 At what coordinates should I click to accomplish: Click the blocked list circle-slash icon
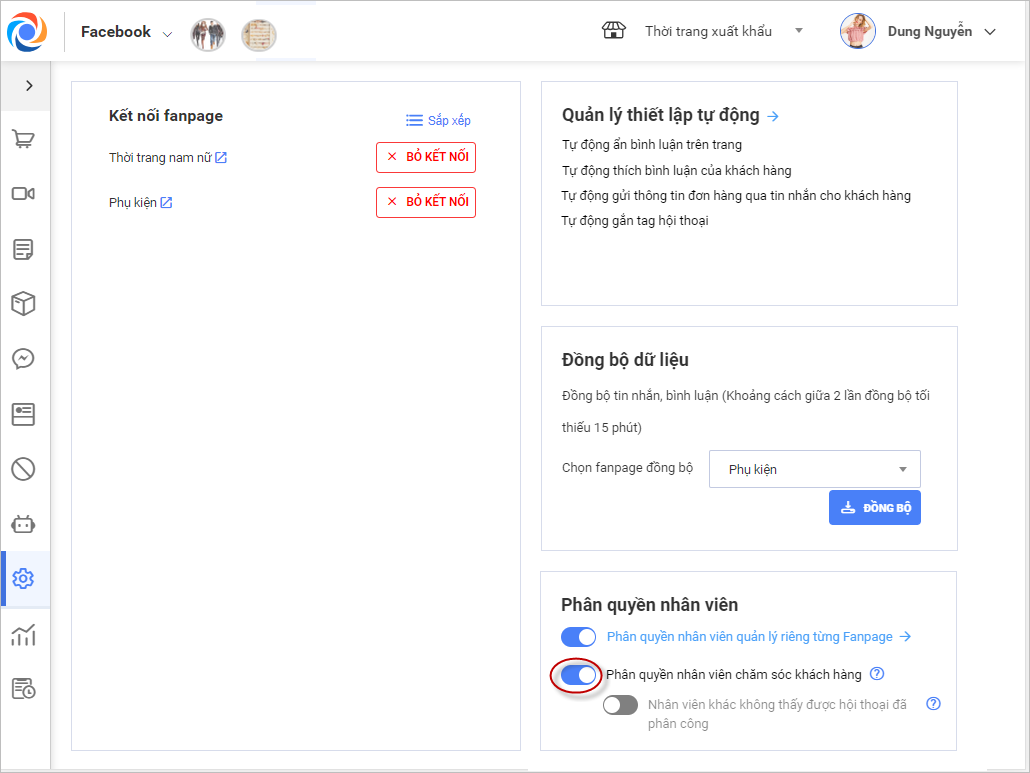(23, 468)
